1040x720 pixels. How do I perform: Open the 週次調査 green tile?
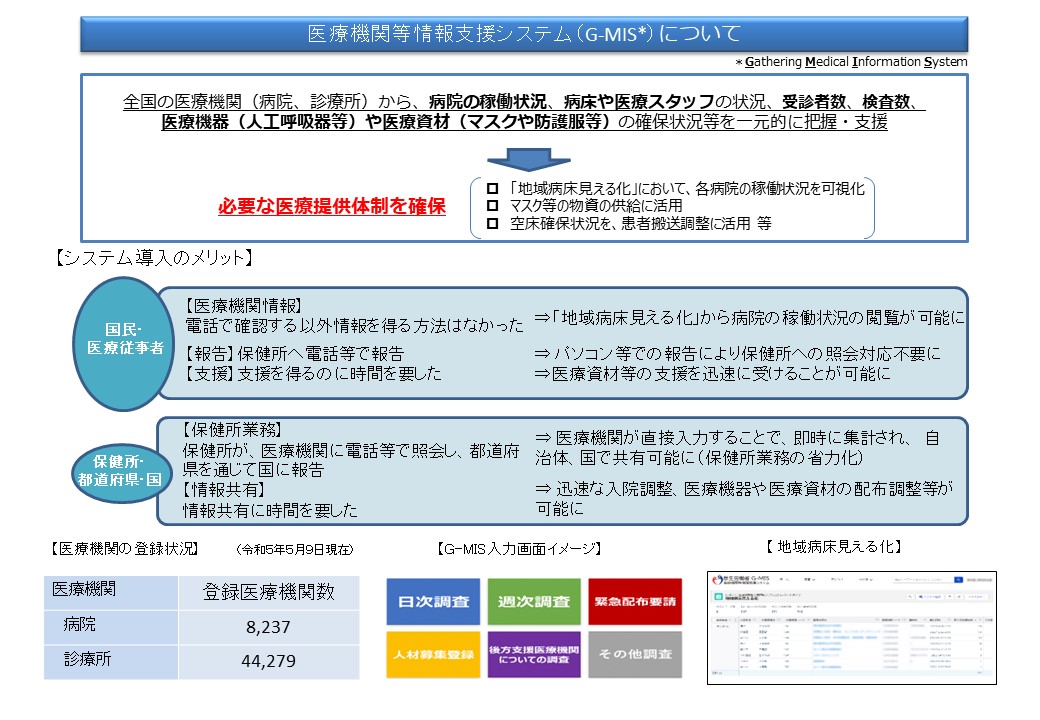click(x=533, y=602)
